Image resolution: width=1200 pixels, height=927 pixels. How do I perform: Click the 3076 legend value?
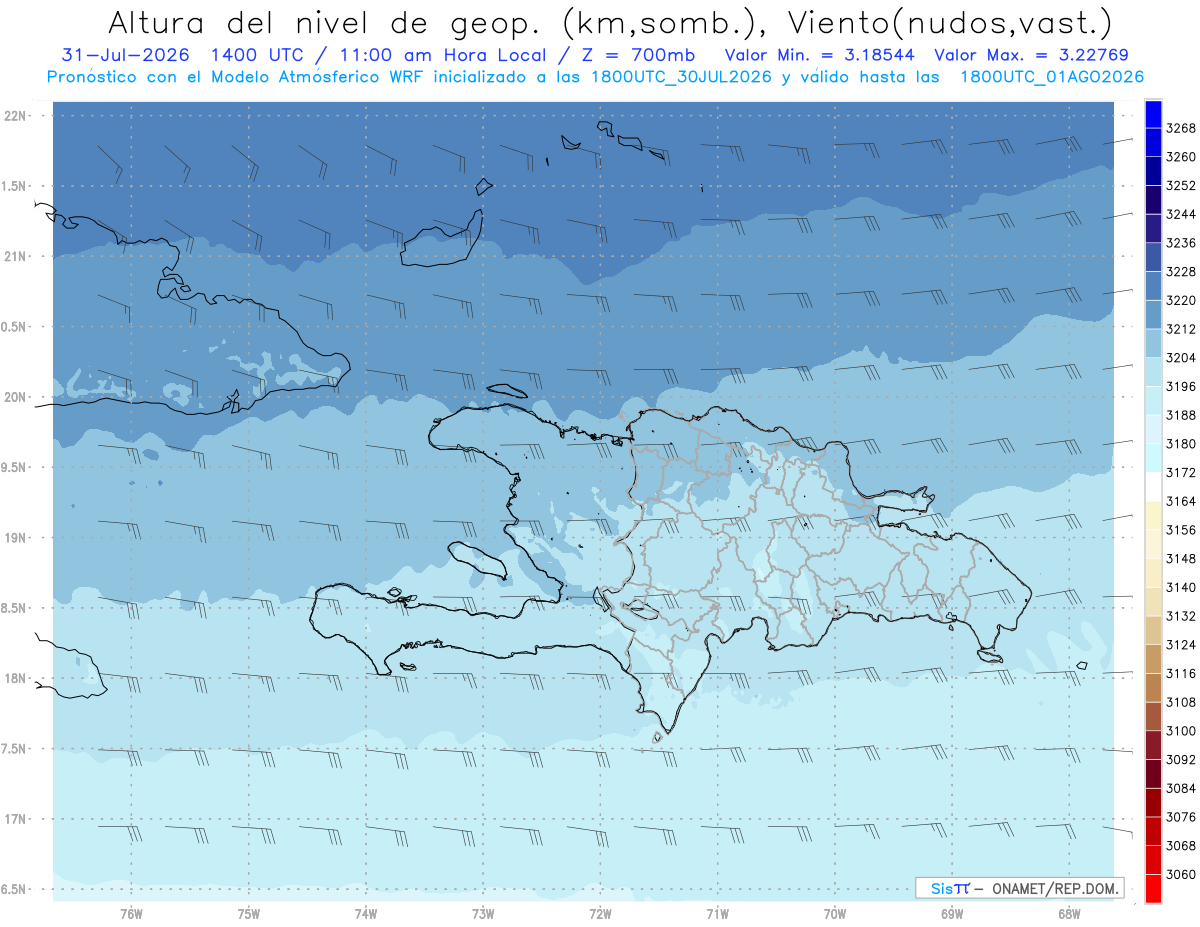point(1180,817)
